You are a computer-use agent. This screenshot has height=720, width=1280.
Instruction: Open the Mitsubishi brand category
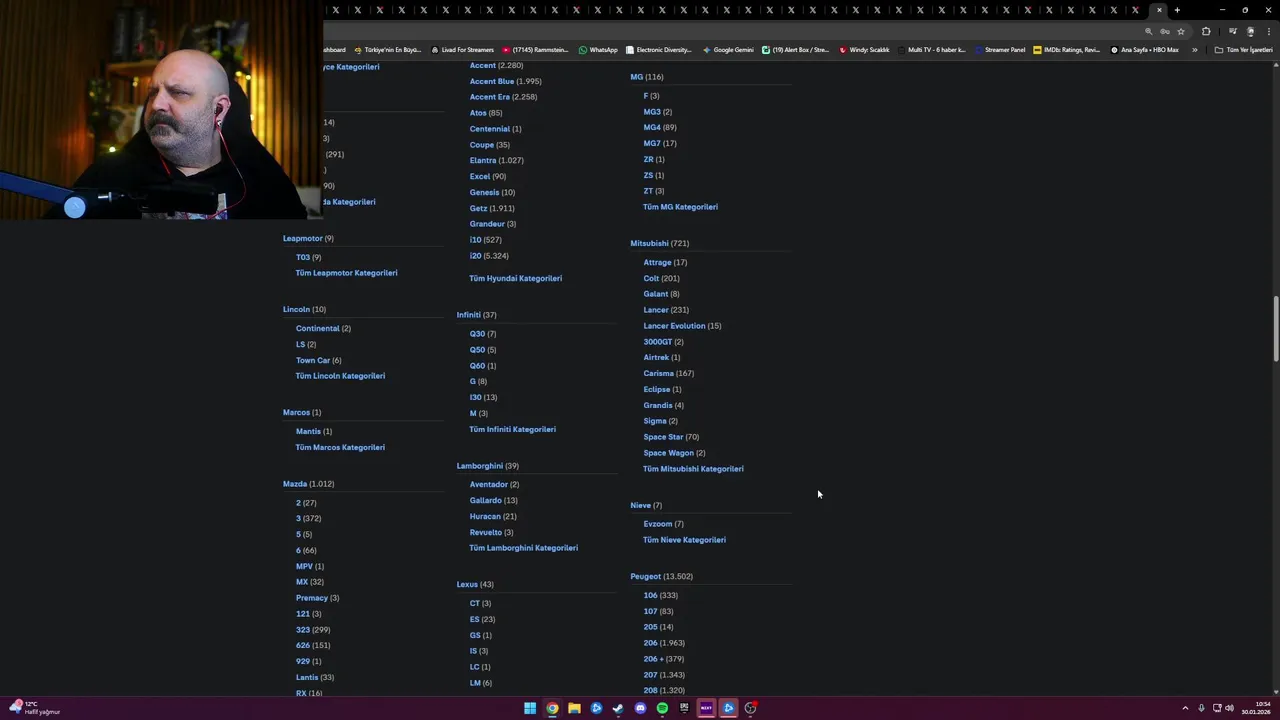649,243
